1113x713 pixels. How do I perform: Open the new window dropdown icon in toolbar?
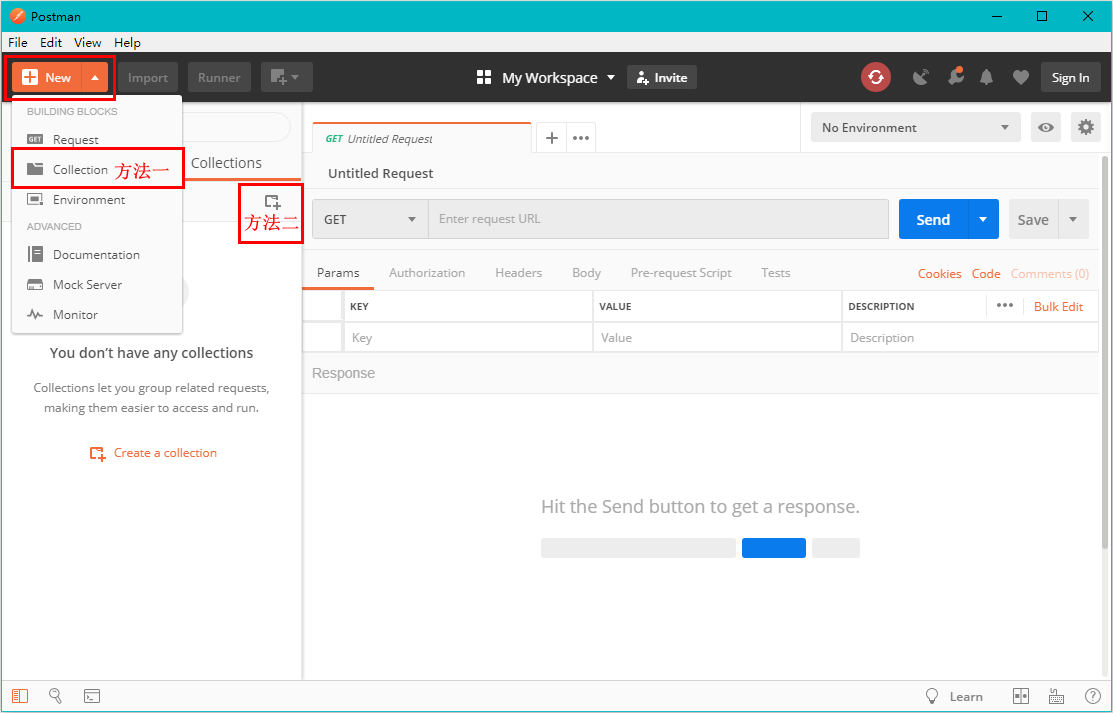tap(287, 77)
